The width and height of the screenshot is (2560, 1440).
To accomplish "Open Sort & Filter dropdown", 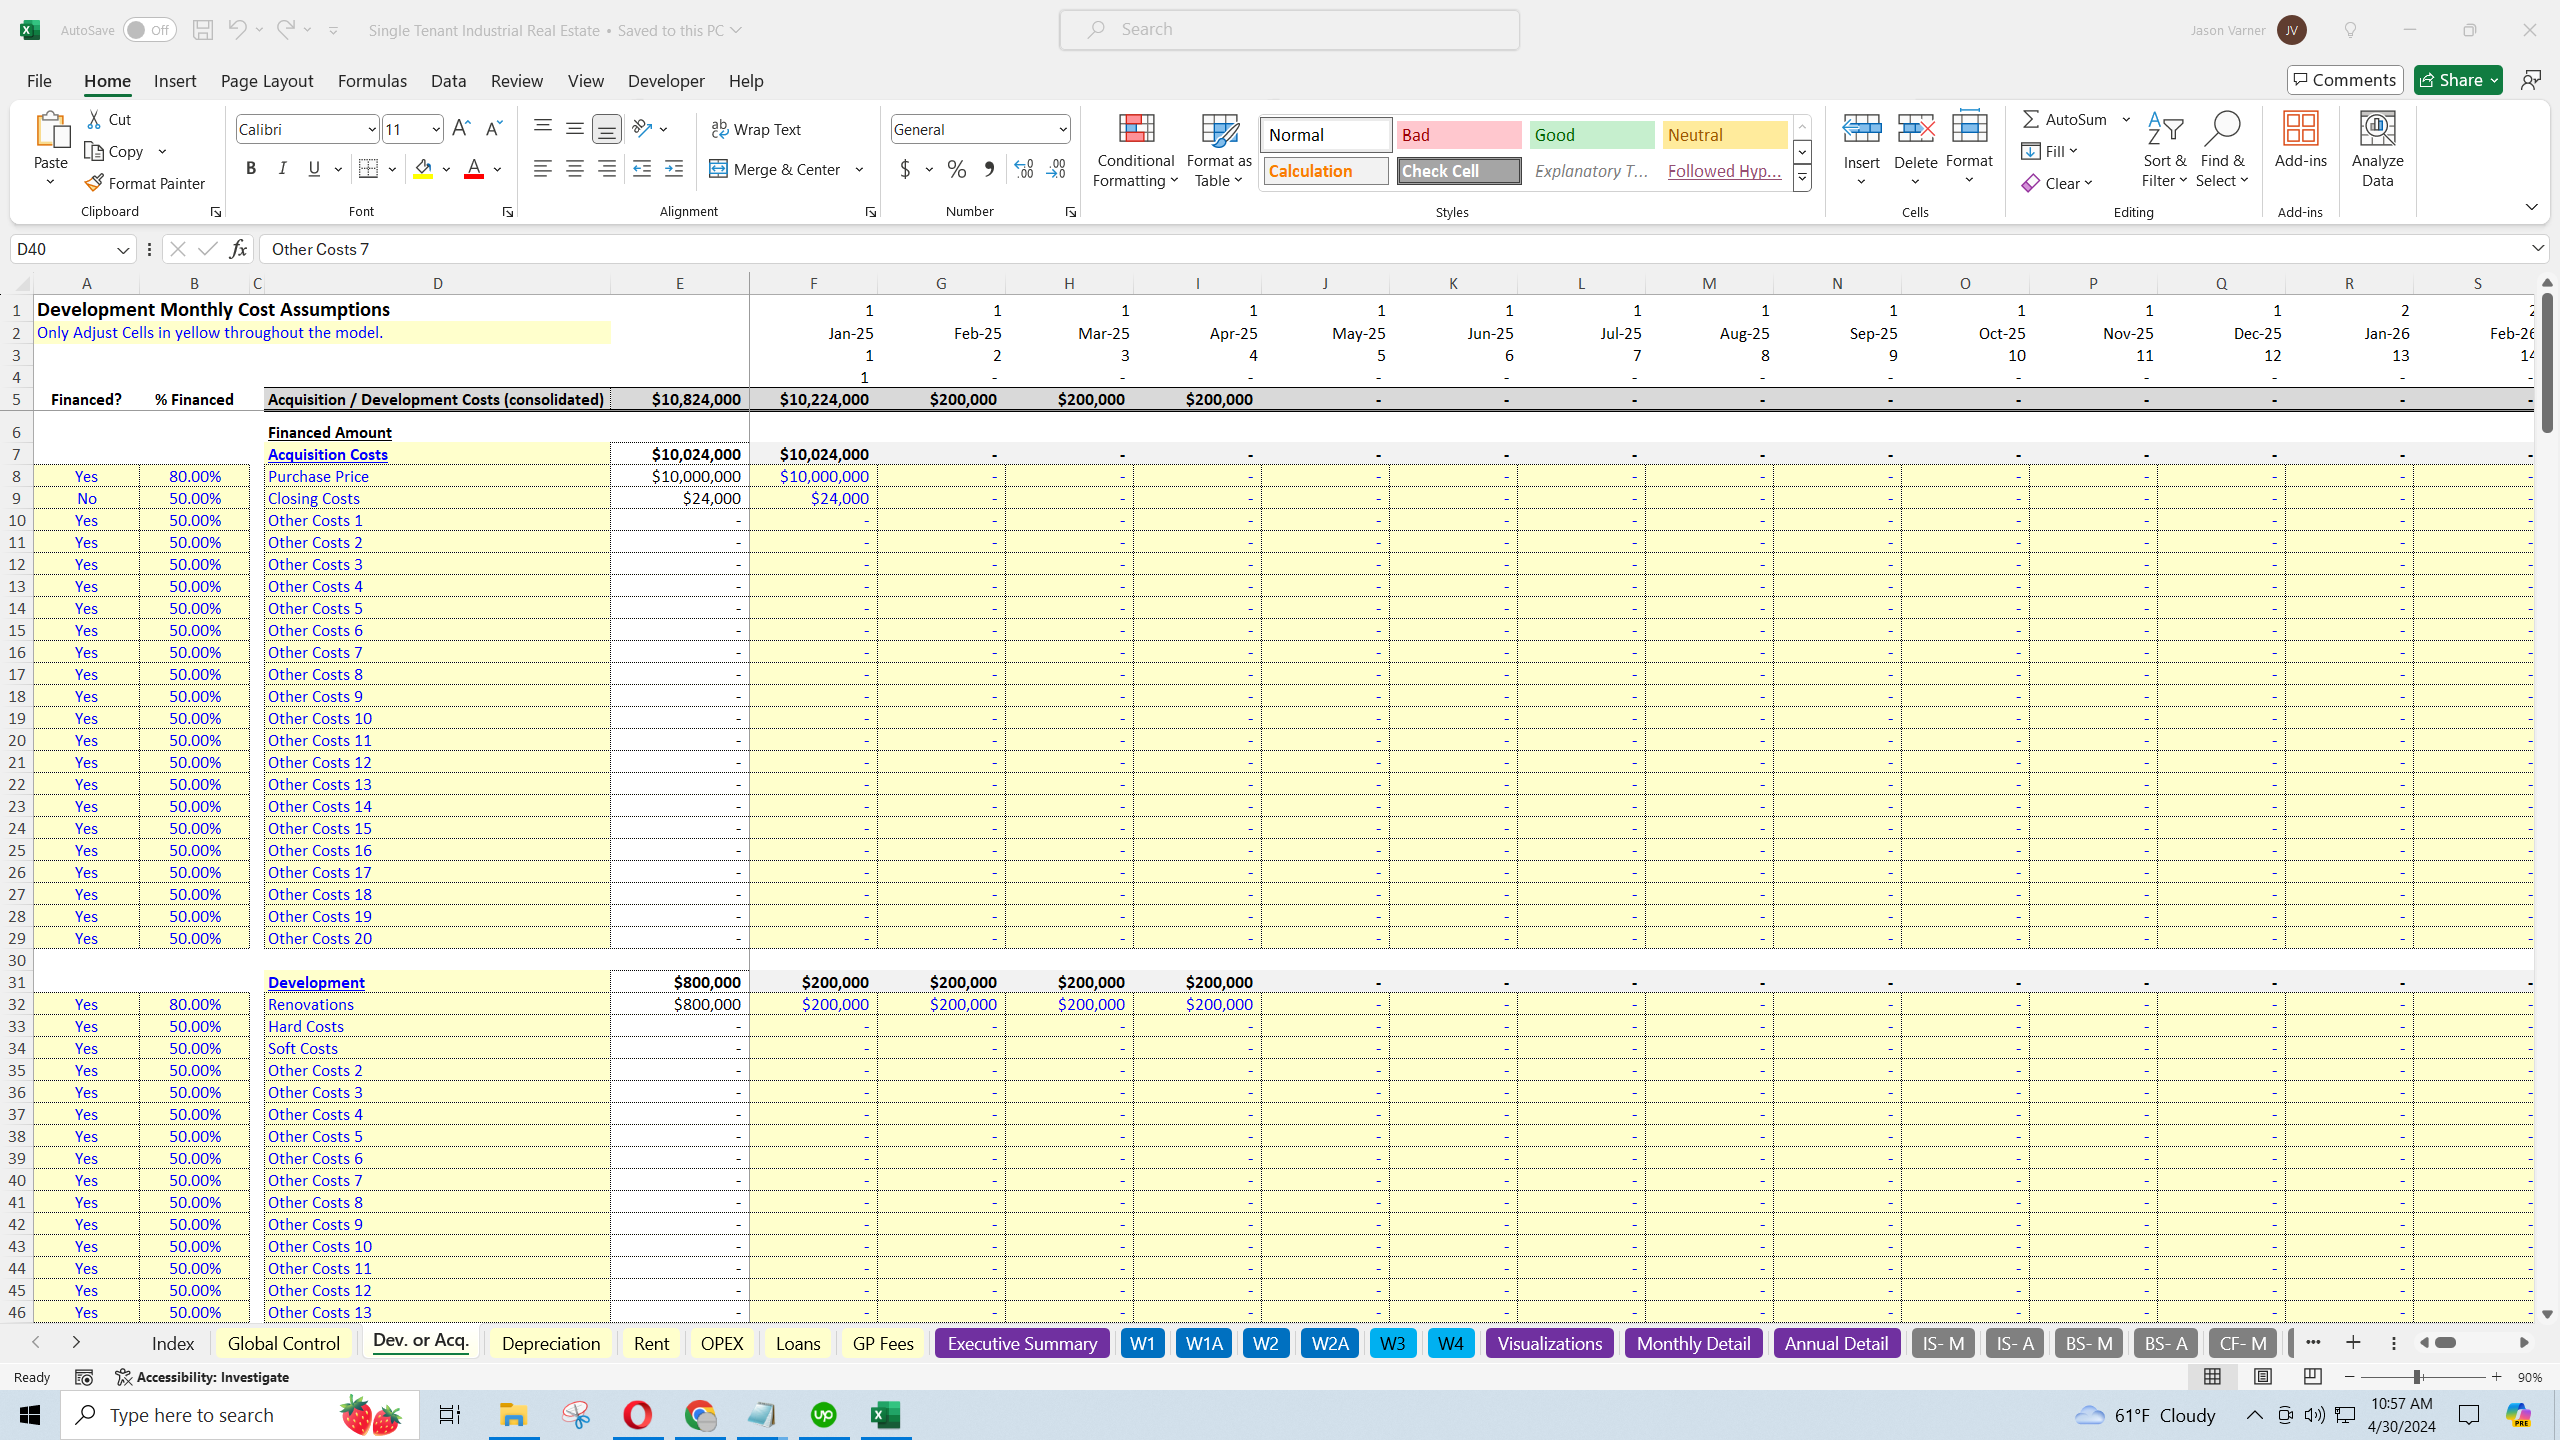I will [2165, 149].
